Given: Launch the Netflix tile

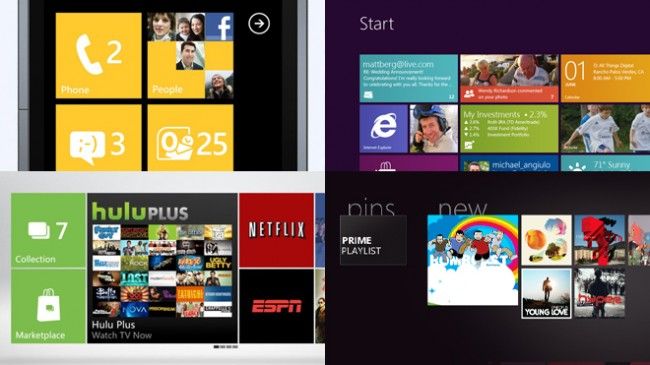Looking at the screenshot, I should [x=276, y=230].
